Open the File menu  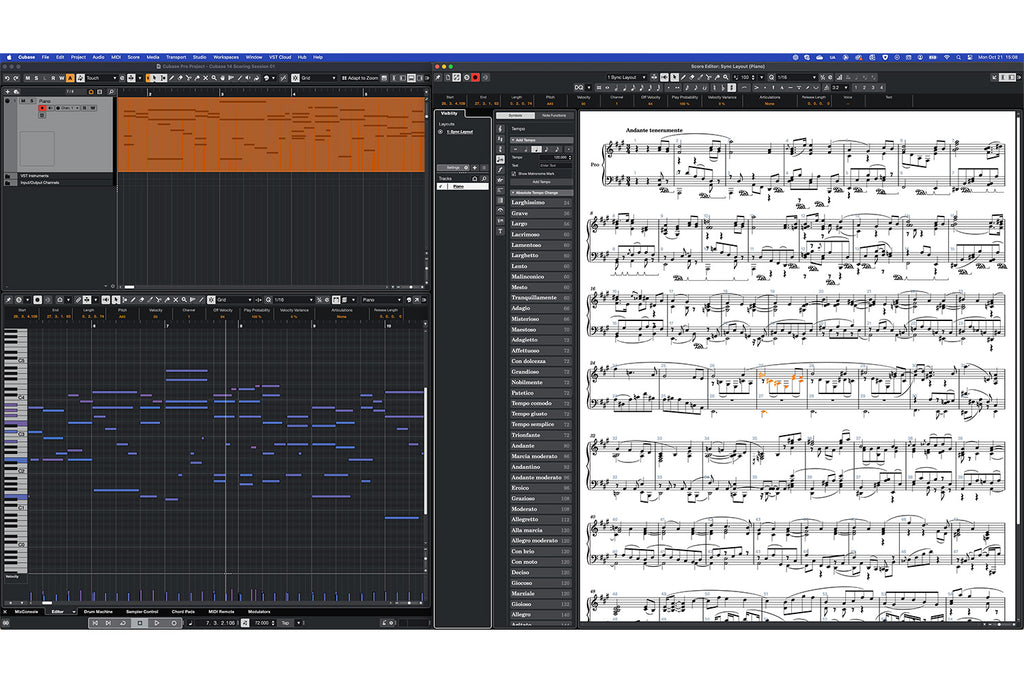pos(45,57)
